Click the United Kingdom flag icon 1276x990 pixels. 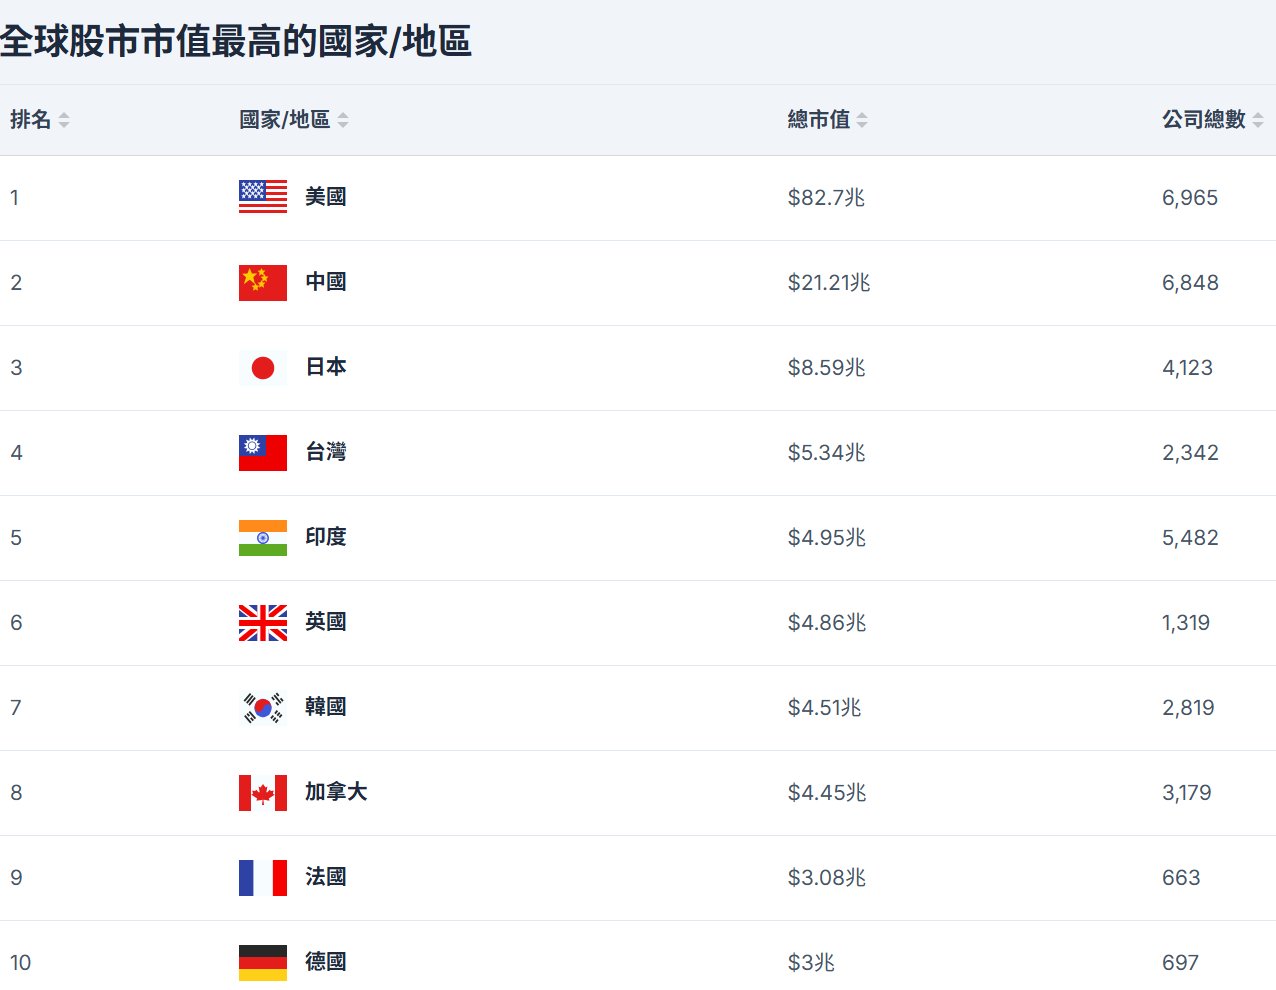pos(263,622)
